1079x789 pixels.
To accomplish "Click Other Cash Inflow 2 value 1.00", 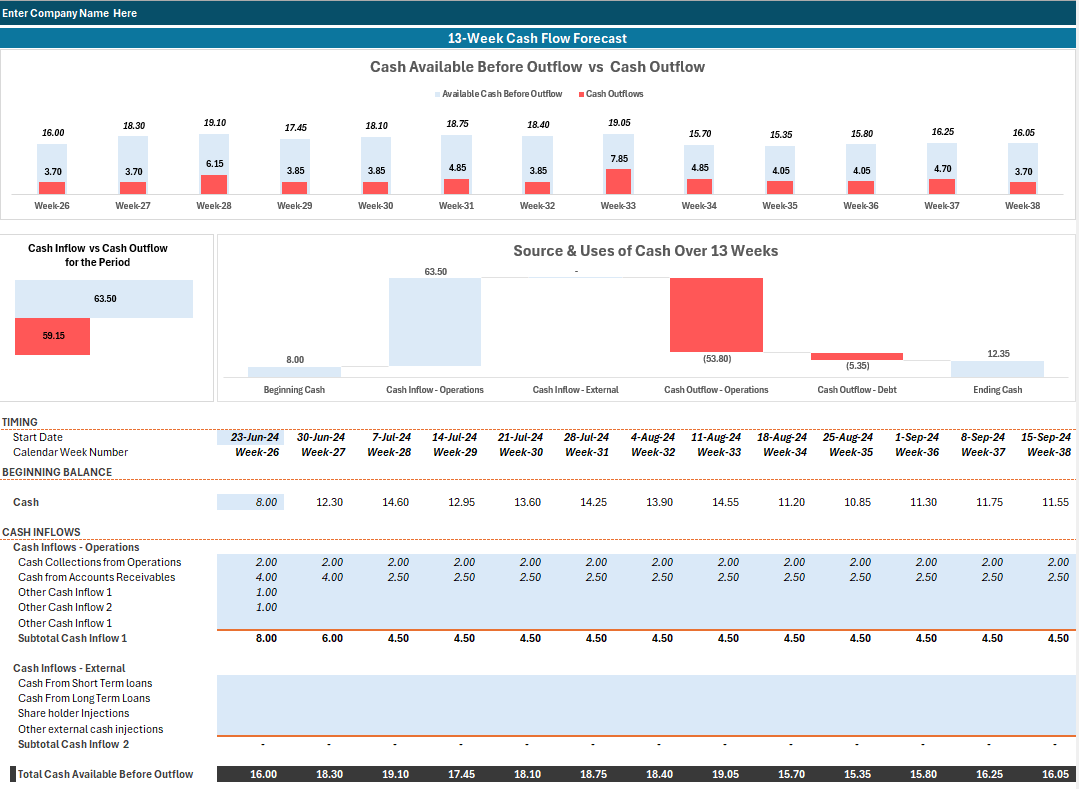I will 266,607.
